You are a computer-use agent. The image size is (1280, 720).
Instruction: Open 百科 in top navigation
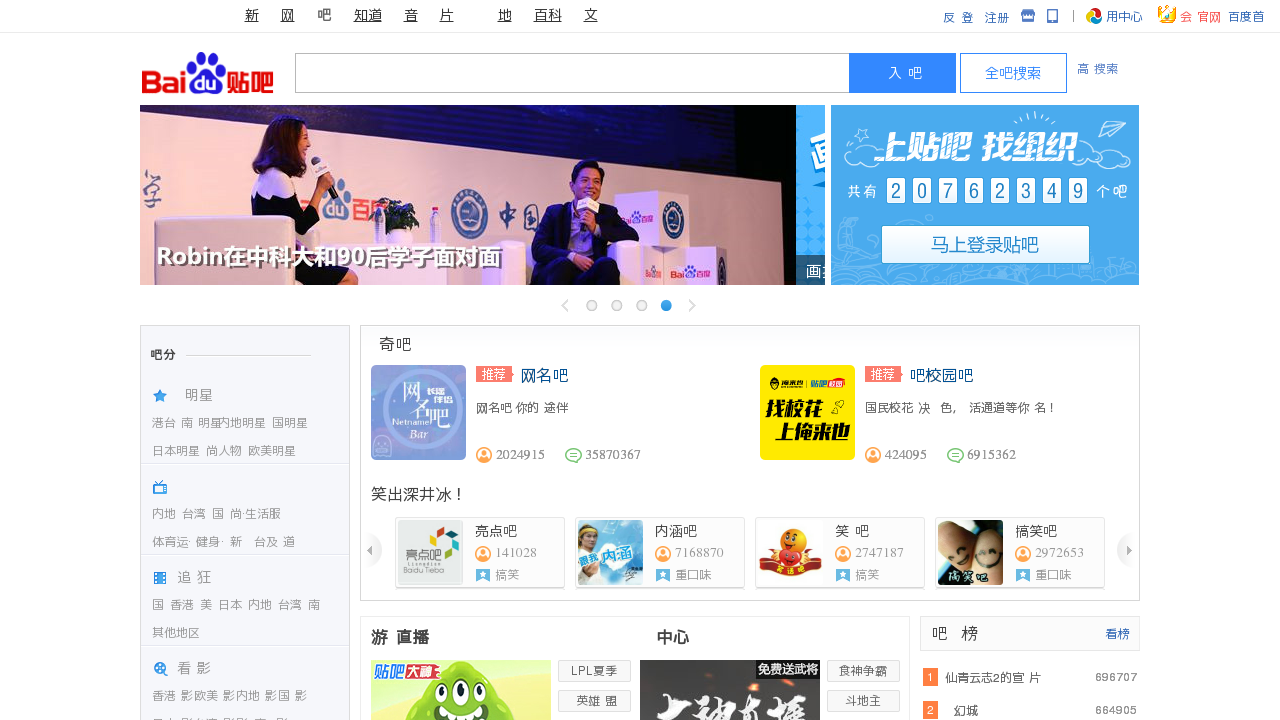(548, 15)
